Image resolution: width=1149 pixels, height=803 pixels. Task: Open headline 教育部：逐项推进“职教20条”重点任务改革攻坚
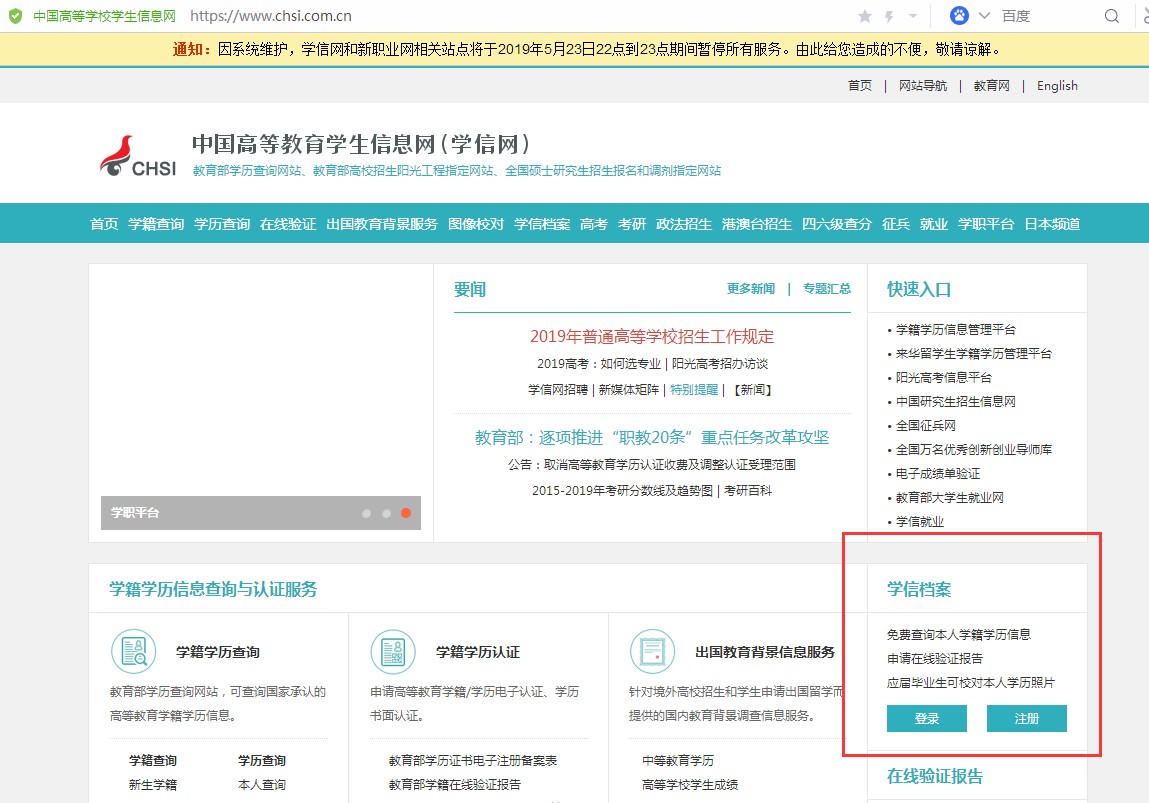652,437
